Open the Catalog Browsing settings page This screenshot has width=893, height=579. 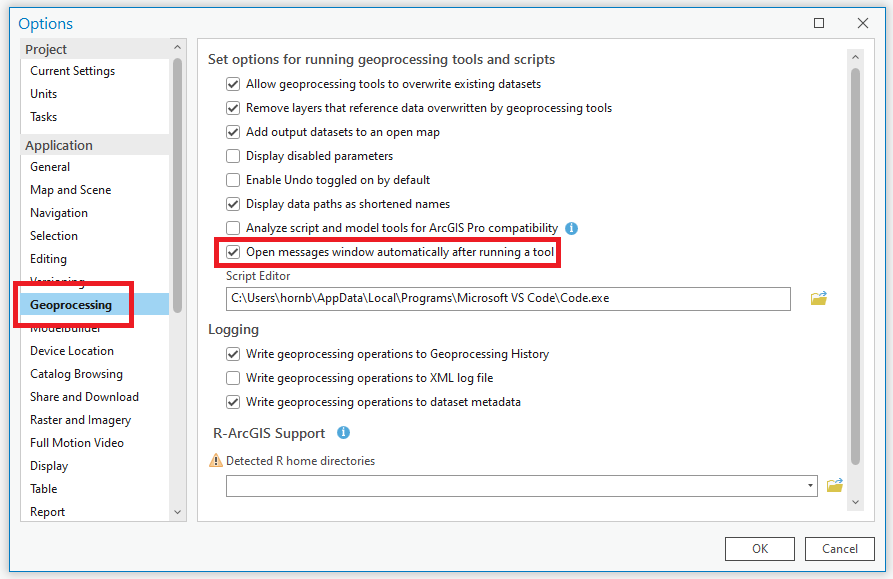[x=76, y=373]
